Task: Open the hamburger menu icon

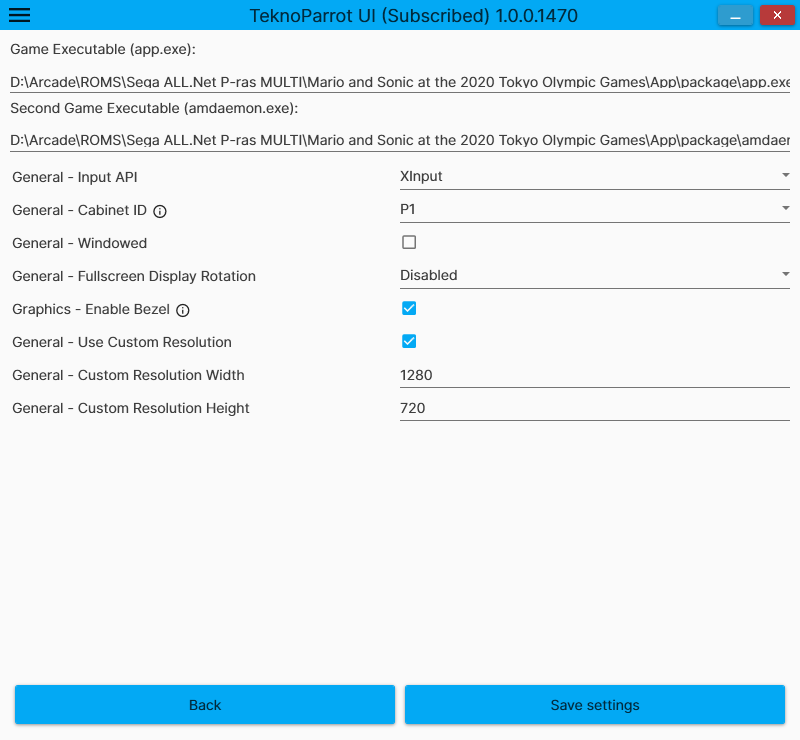Action: click(19, 15)
